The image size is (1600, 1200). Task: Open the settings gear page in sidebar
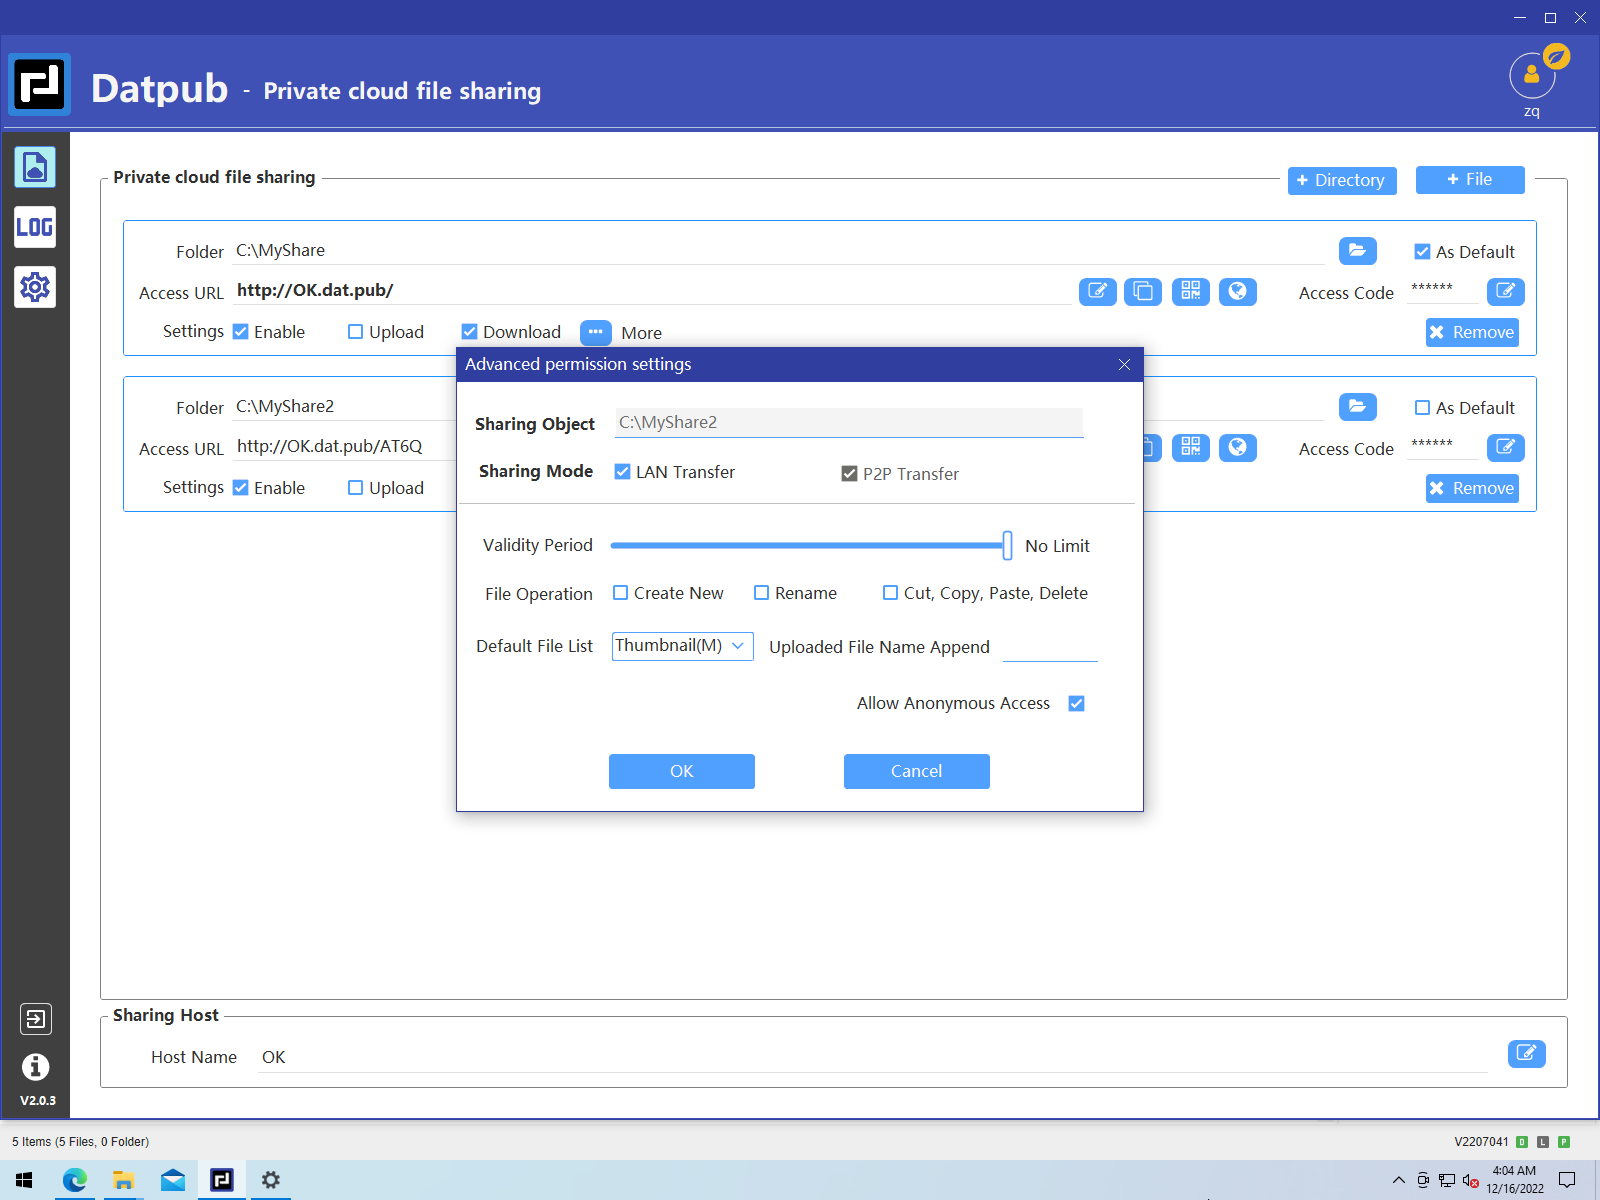pos(35,287)
